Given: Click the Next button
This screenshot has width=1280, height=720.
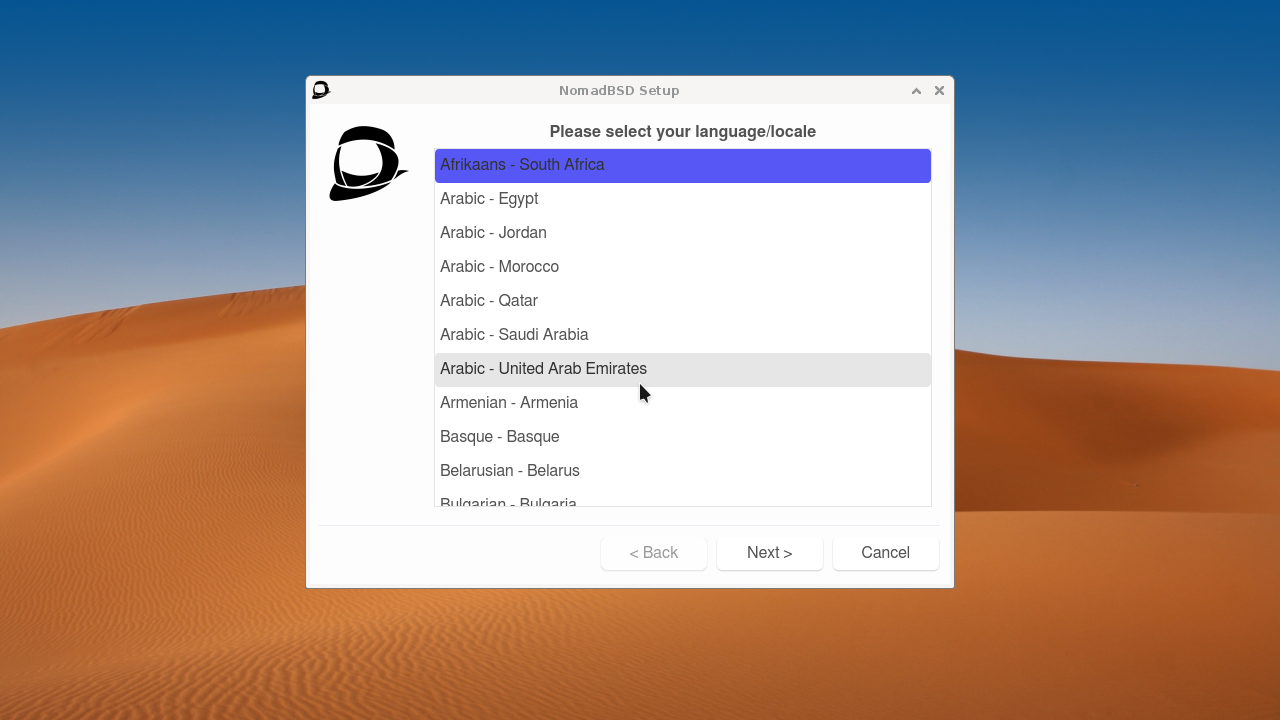Looking at the screenshot, I should point(770,553).
